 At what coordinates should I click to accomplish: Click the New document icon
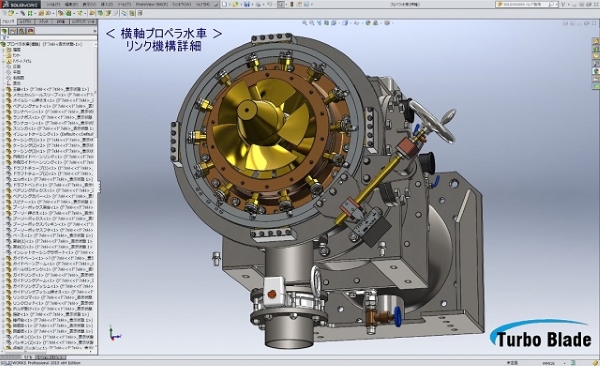click(x=224, y=4)
